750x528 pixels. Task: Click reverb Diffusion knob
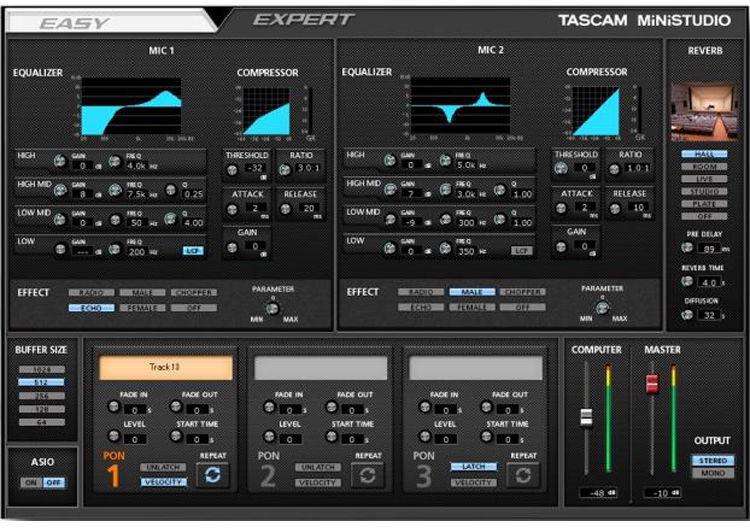tap(687, 315)
